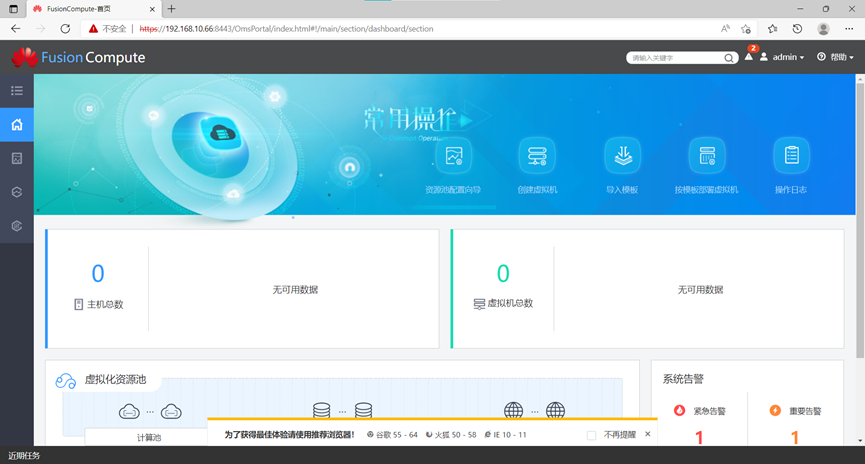The image size is (865, 464).
Task: Open 近期任务 panel in bottom bar
Action: (24, 455)
